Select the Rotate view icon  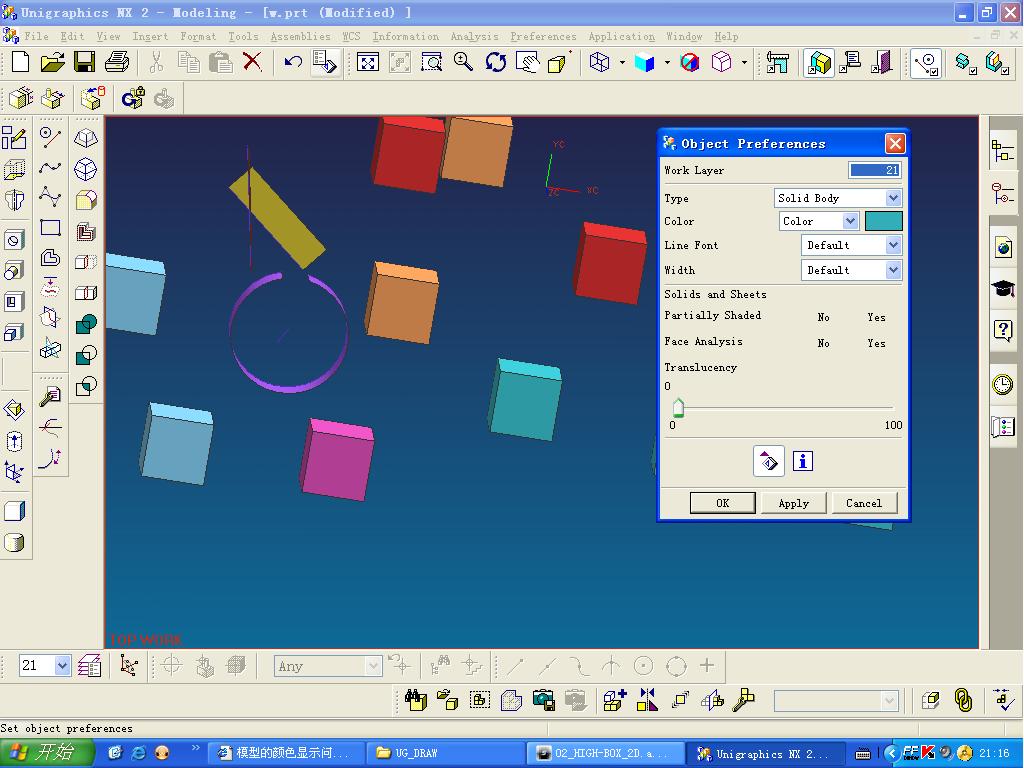pos(496,62)
